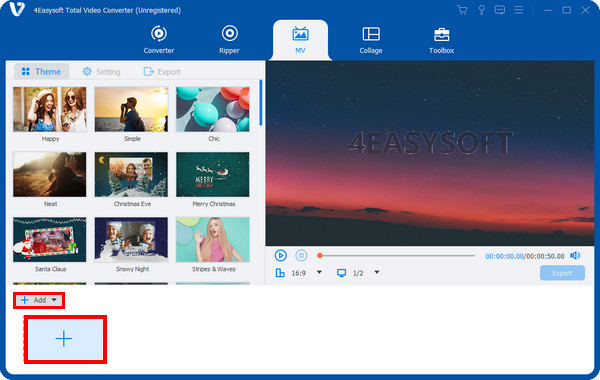600x380 pixels.
Task: Maximize the application window
Action: 567,10
